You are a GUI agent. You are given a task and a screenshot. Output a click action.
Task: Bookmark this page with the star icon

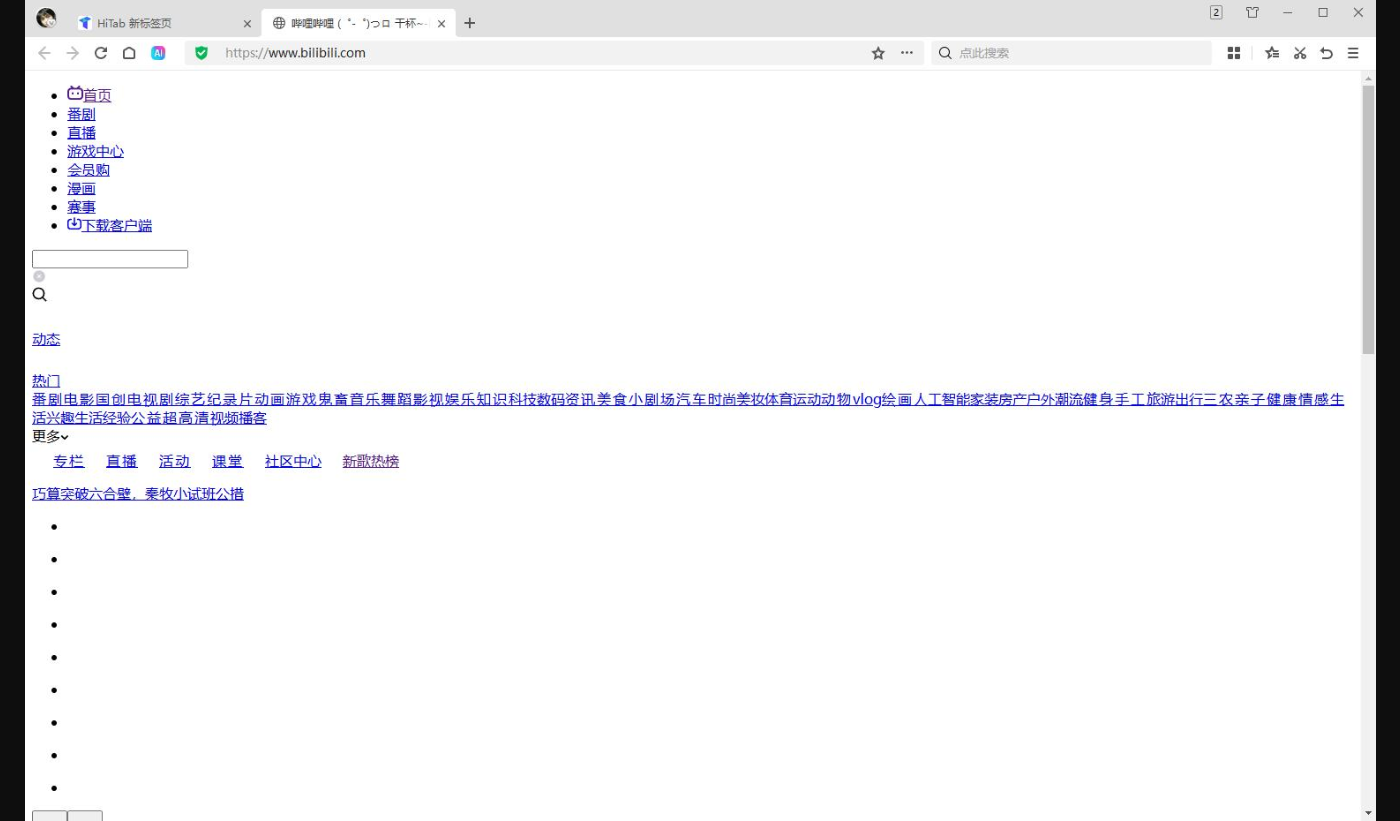pos(878,53)
